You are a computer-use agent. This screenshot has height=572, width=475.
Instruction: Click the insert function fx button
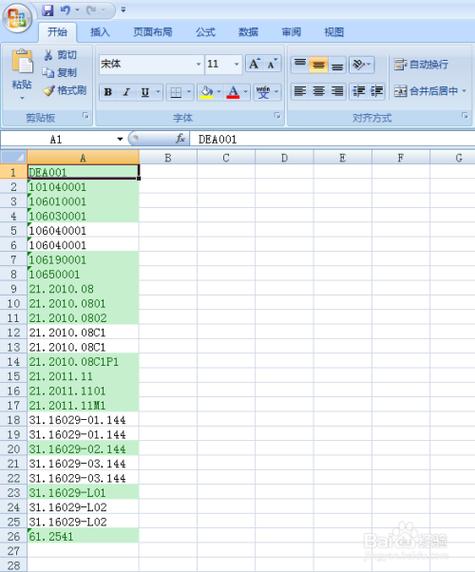[180, 139]
